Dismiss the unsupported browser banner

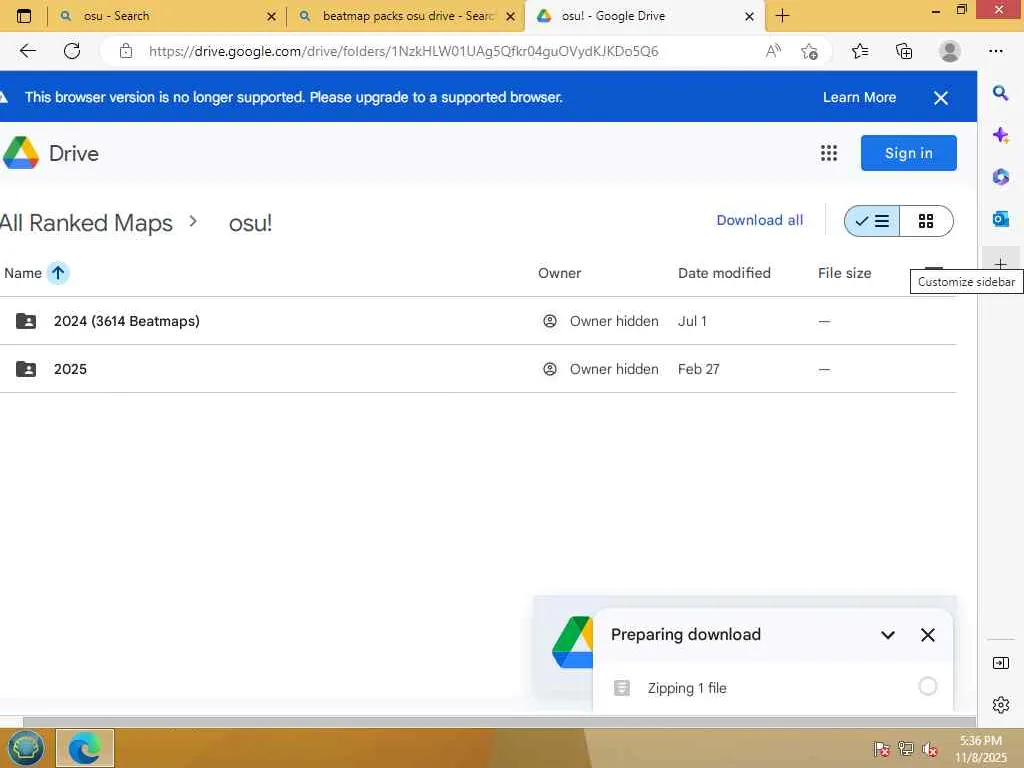pyautogui.click(x=940, y=98)
